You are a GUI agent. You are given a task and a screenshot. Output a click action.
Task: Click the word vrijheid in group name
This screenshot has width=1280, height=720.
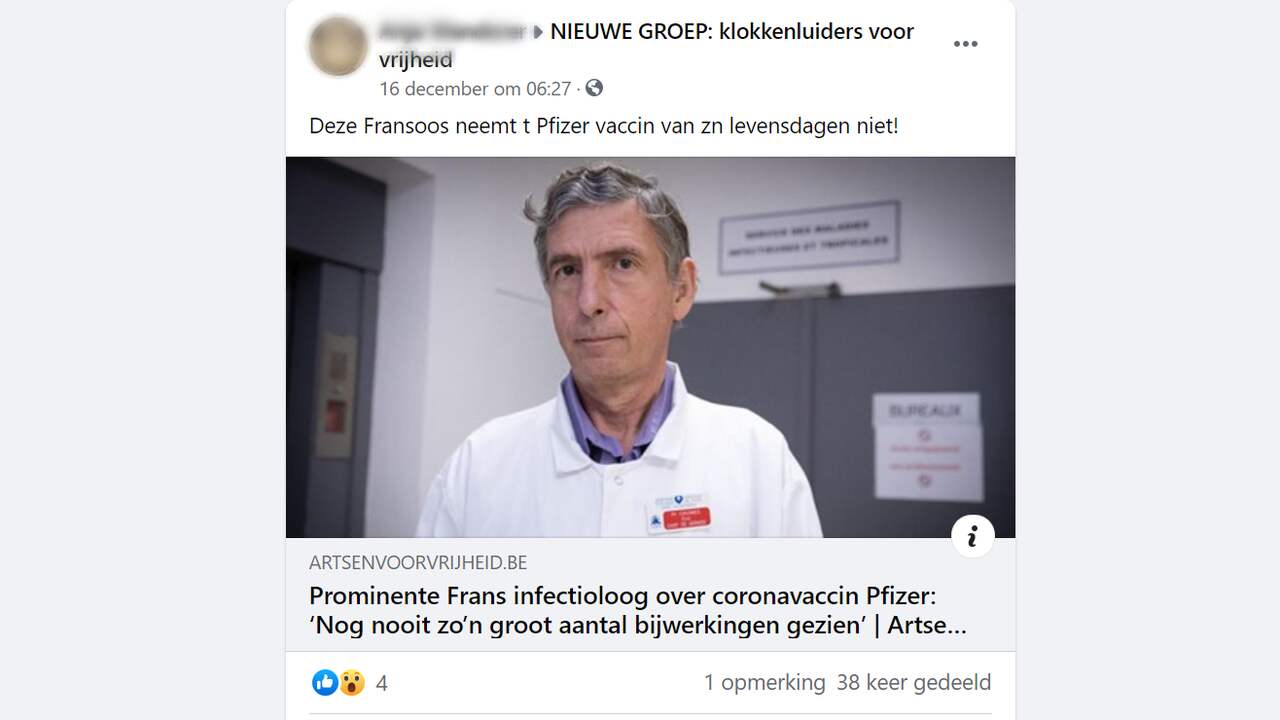tap(416, 60)
